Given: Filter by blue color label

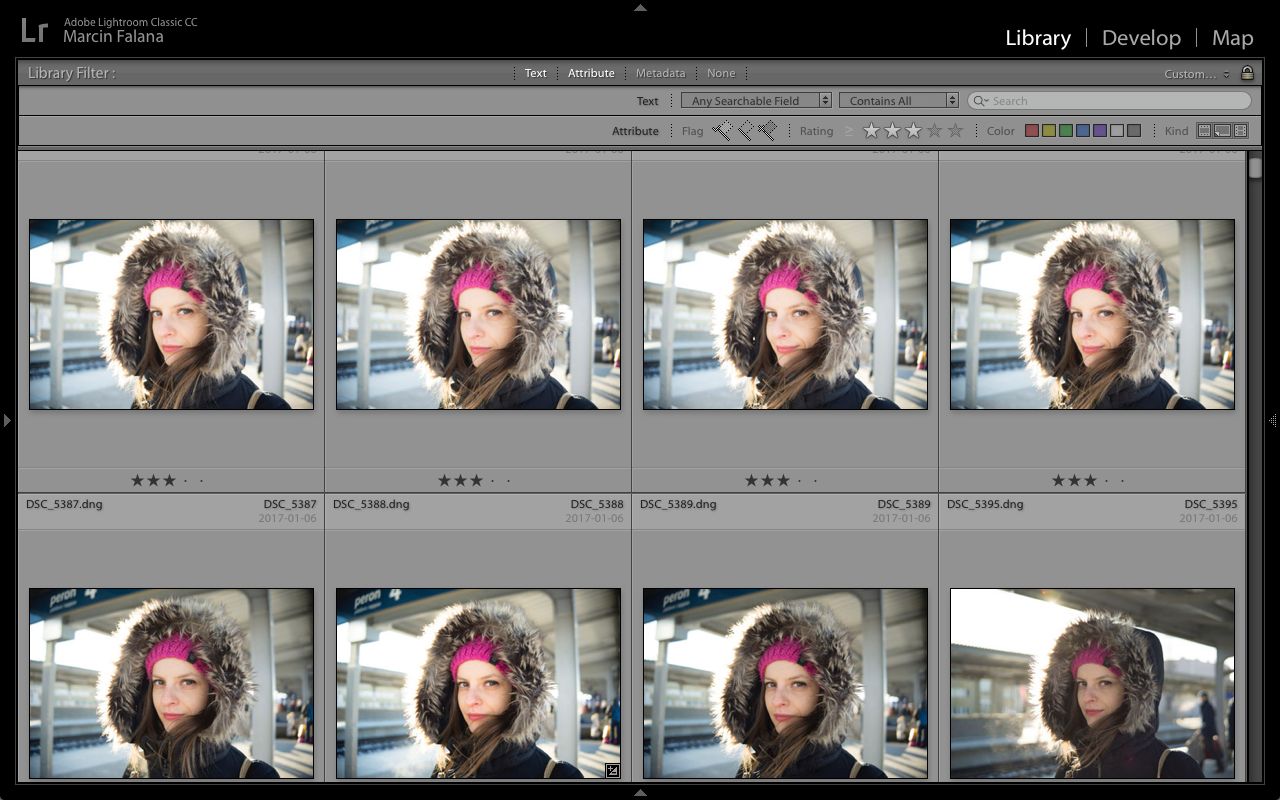Looking at the screenshot, I should (x=1083, y=131).
